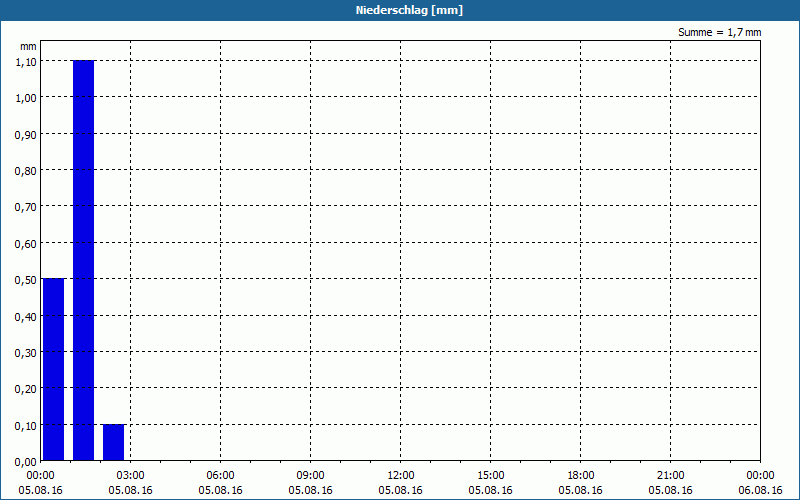Click the 18:00 time axis label

(x=581, y=476)
